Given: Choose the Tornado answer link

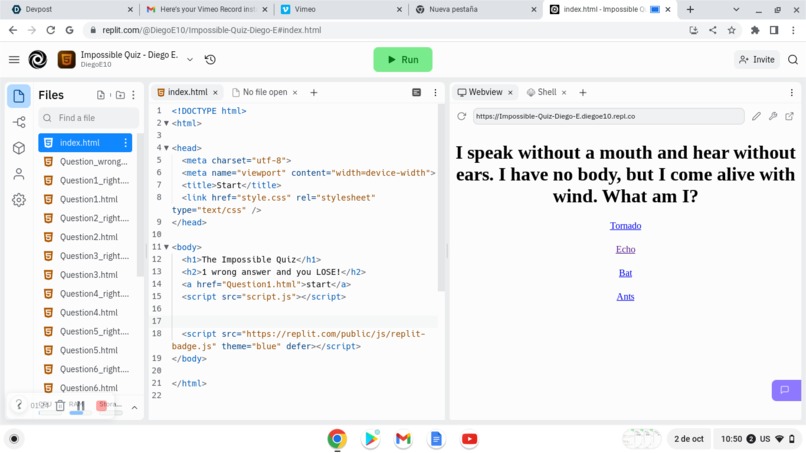Looking at the screenshot, I should pos(625,226).
